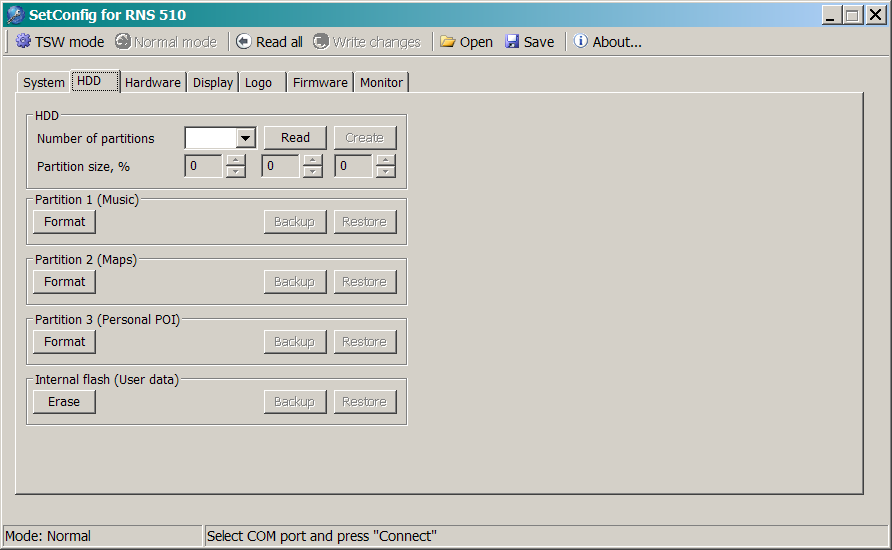Screen dimensions: 892x550
Task: Click Backup for Partition 3 (Personal POI)
Action: pyautogui.click(x=295, y=342)
